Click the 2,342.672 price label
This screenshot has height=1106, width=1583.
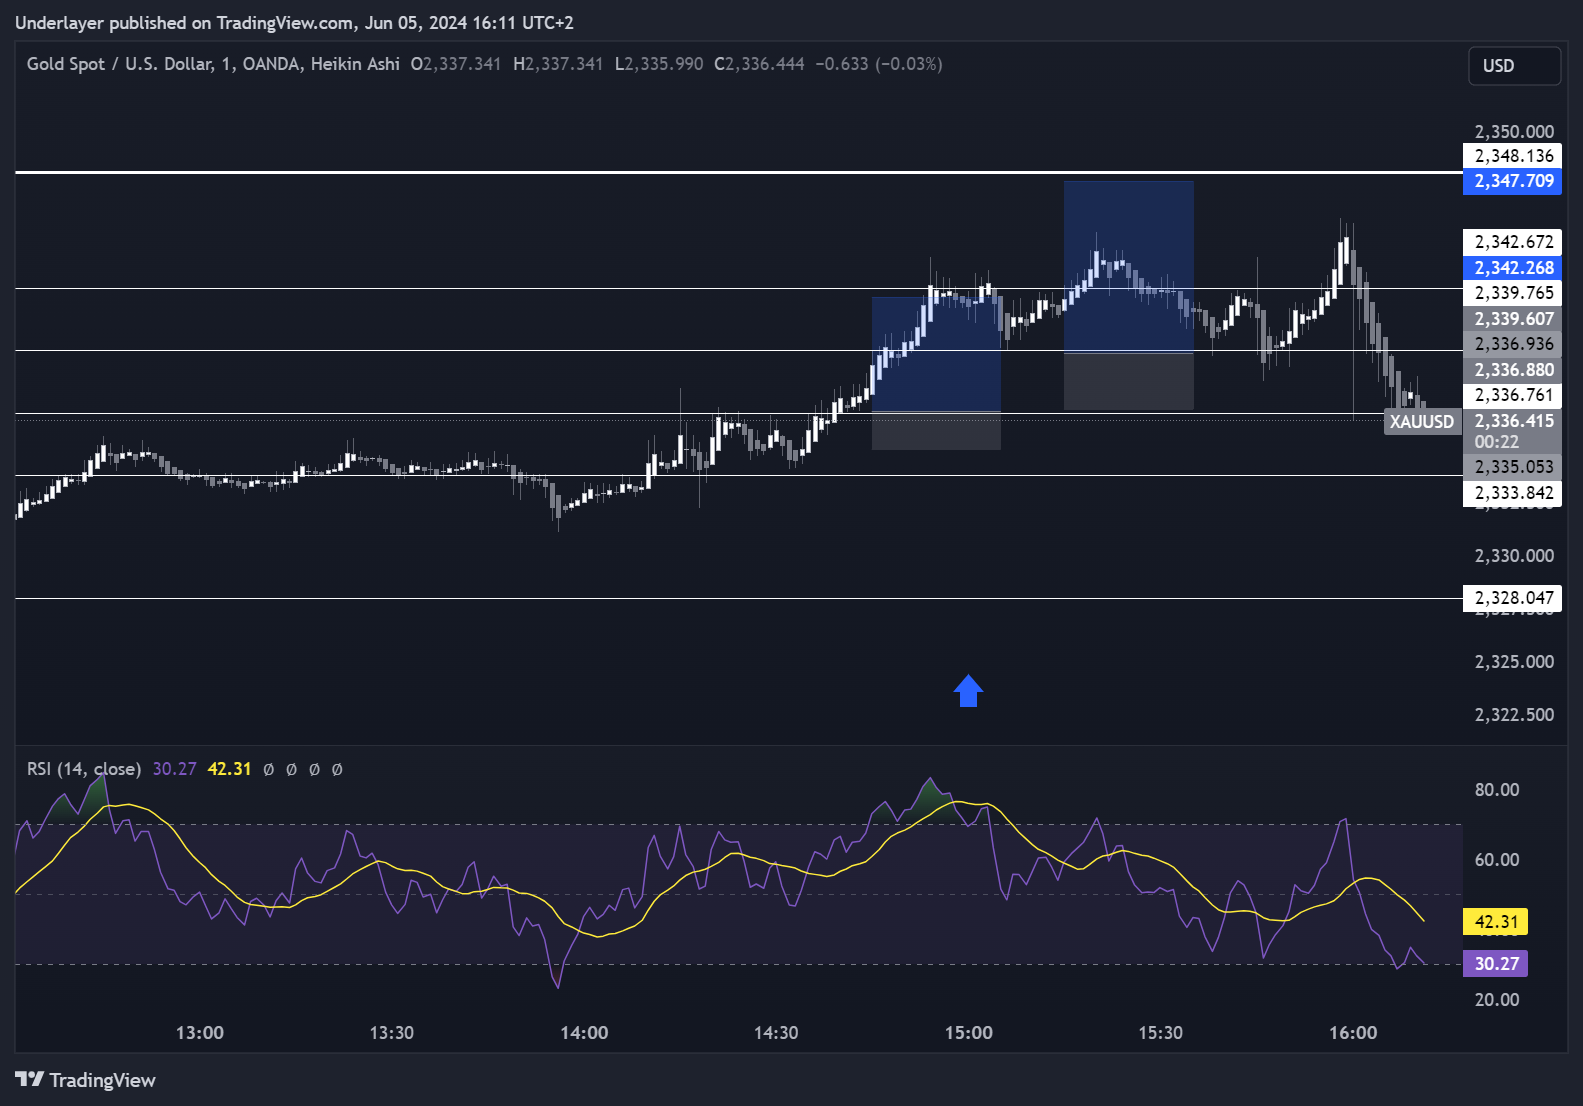tap(1512, 242)
